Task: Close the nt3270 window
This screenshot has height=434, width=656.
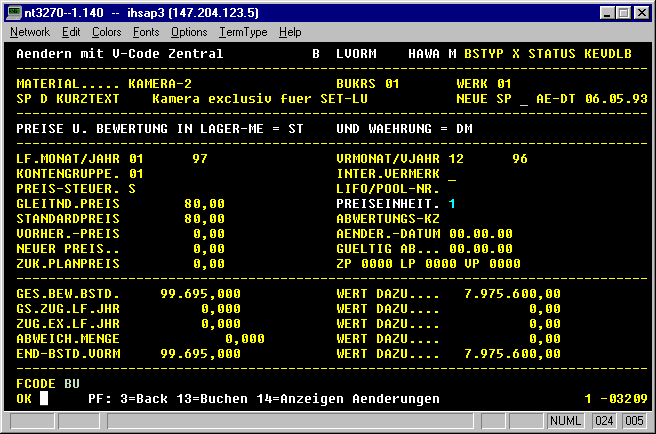Action: click(641, 13)
